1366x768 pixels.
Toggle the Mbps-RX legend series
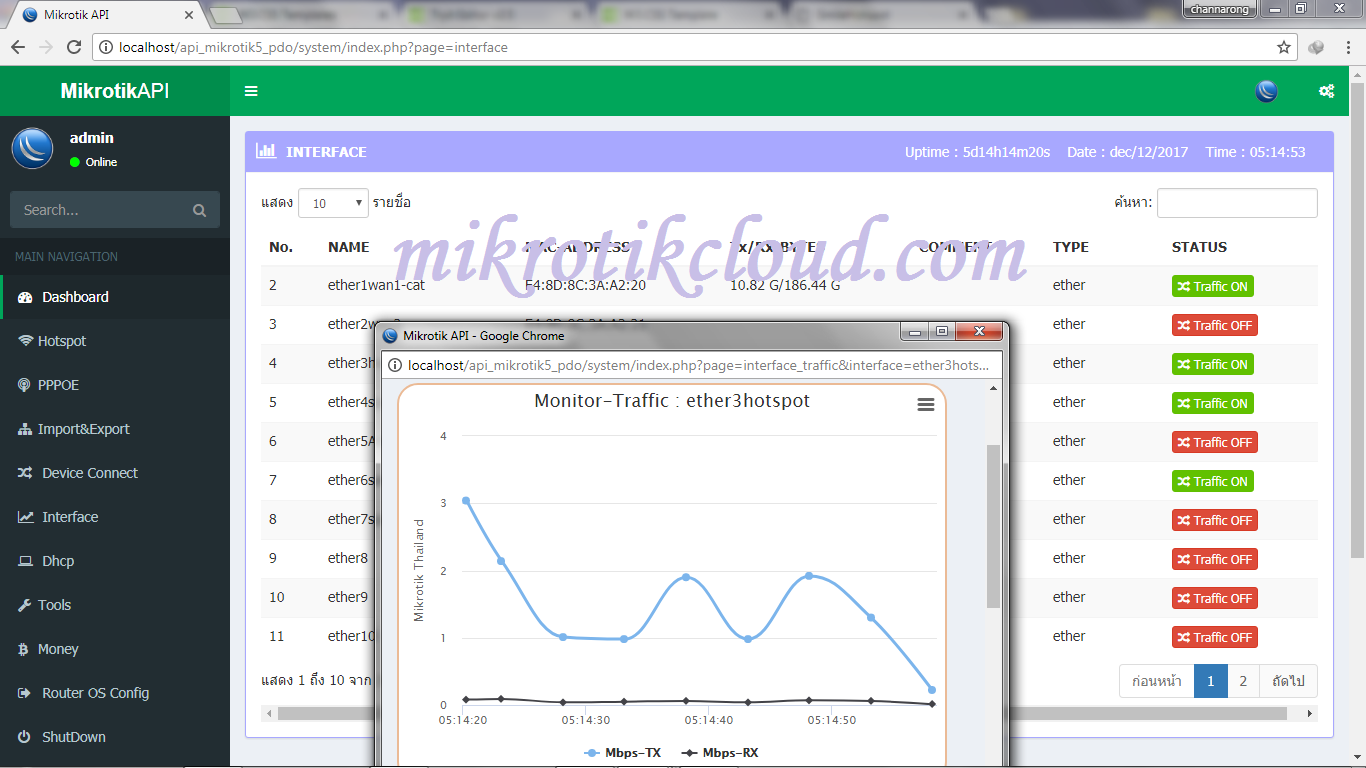point(718,753)
